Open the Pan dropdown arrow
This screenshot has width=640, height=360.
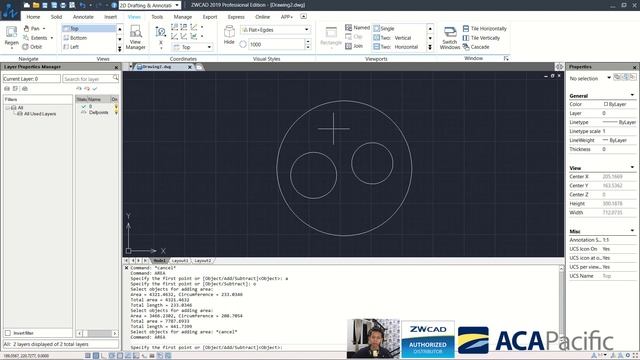pyautogui.click(x=44, y=29)
